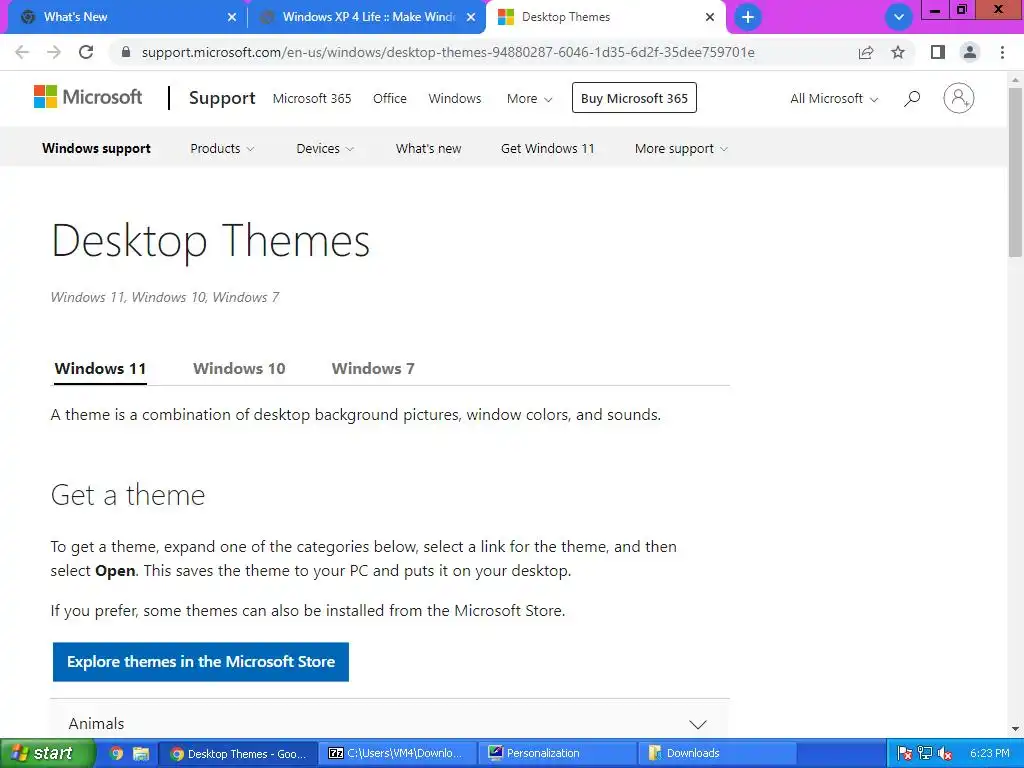Click the scrollbar down arrow

(x=1015, y=729)
